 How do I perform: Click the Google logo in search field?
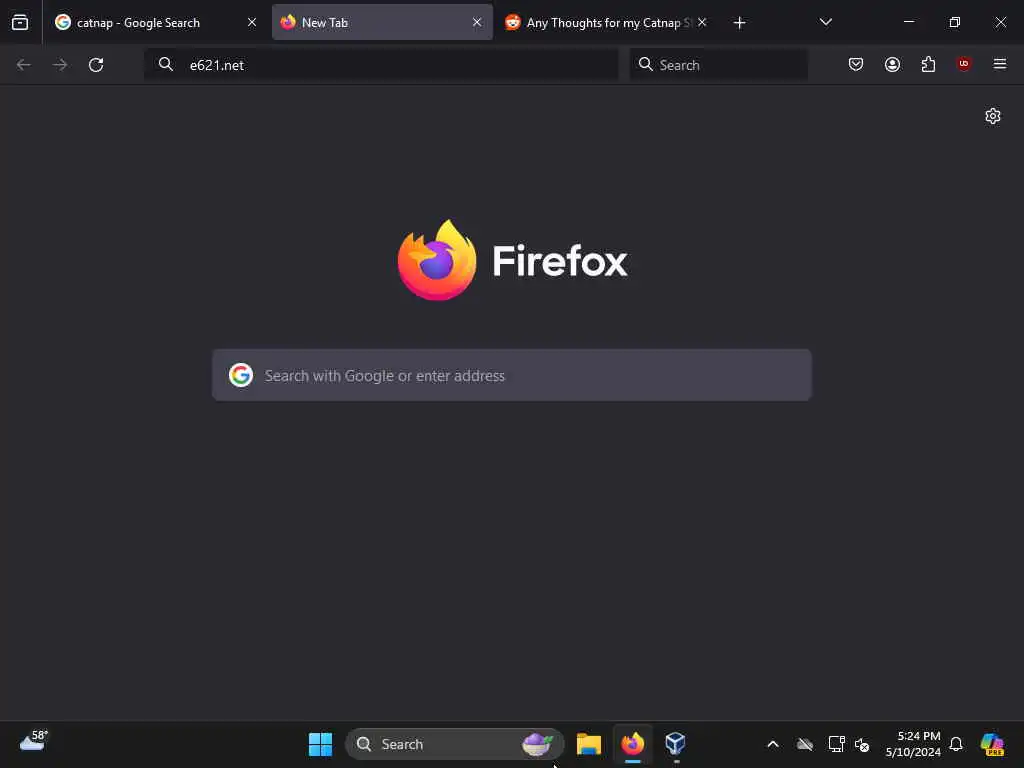click(x=241, y=375)
